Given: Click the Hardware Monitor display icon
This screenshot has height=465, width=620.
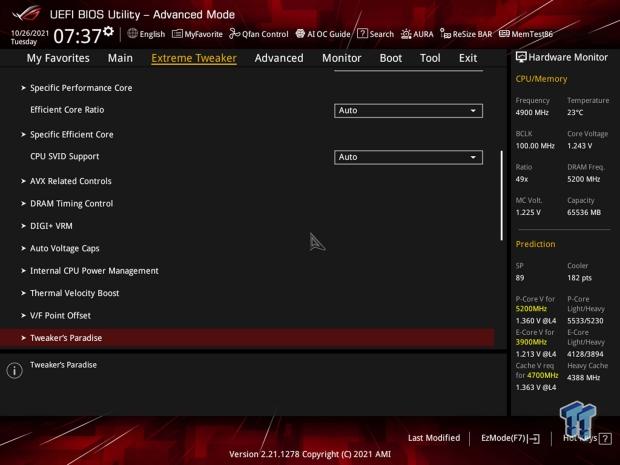Looking at the screenshot, I should [x=521, y=57].
